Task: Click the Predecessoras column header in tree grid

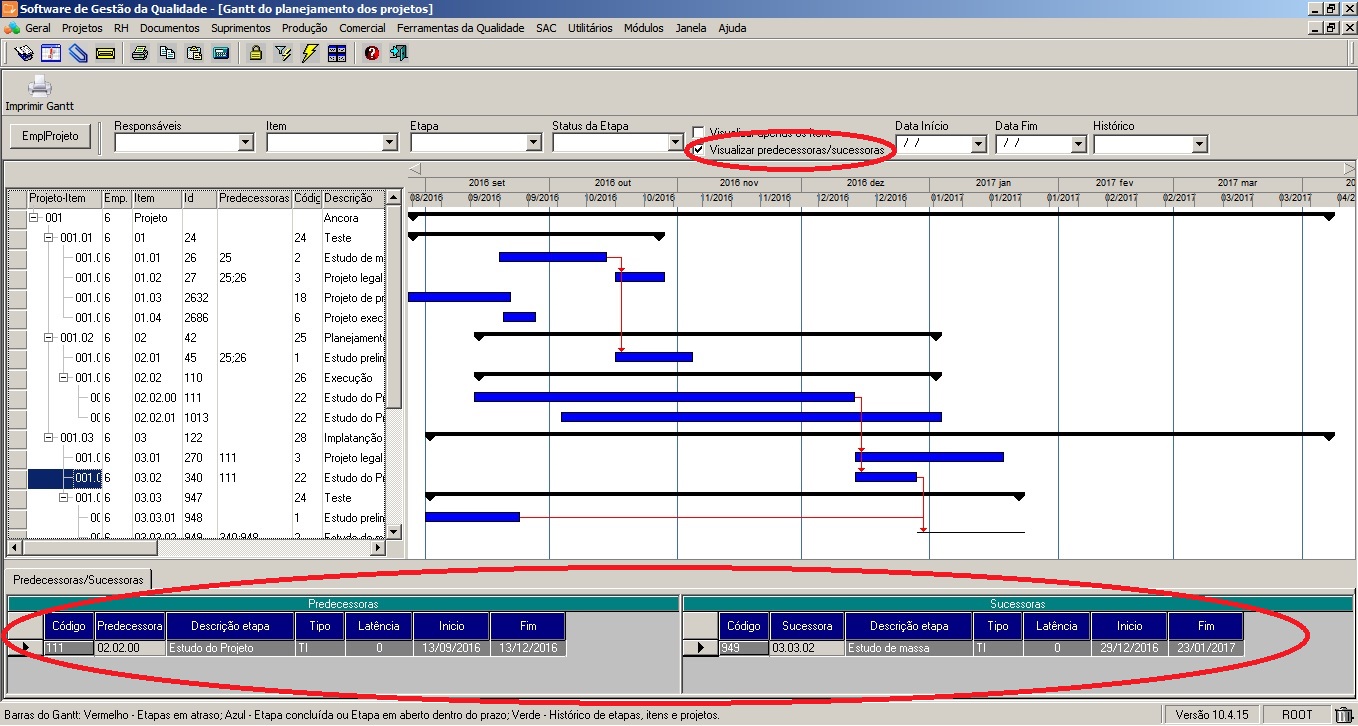Action: point(254,198)
